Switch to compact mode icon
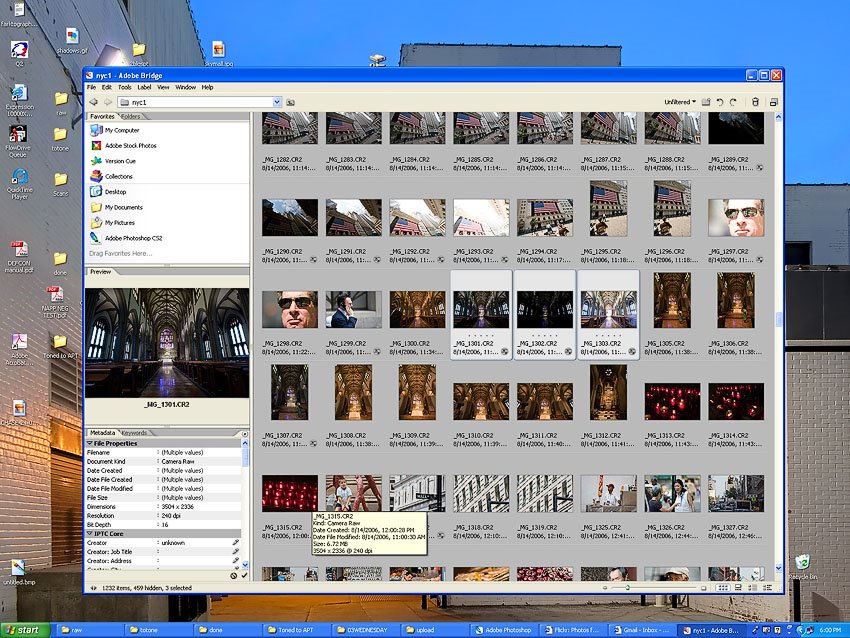850x638 pixels. point(772,102)
